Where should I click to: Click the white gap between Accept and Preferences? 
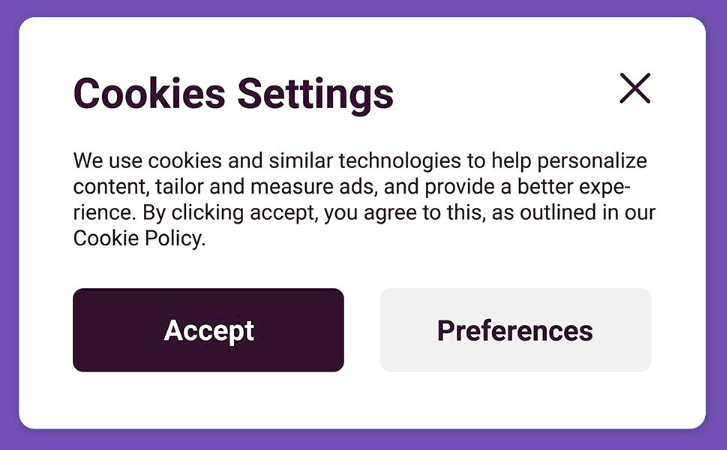coord(362,330)
